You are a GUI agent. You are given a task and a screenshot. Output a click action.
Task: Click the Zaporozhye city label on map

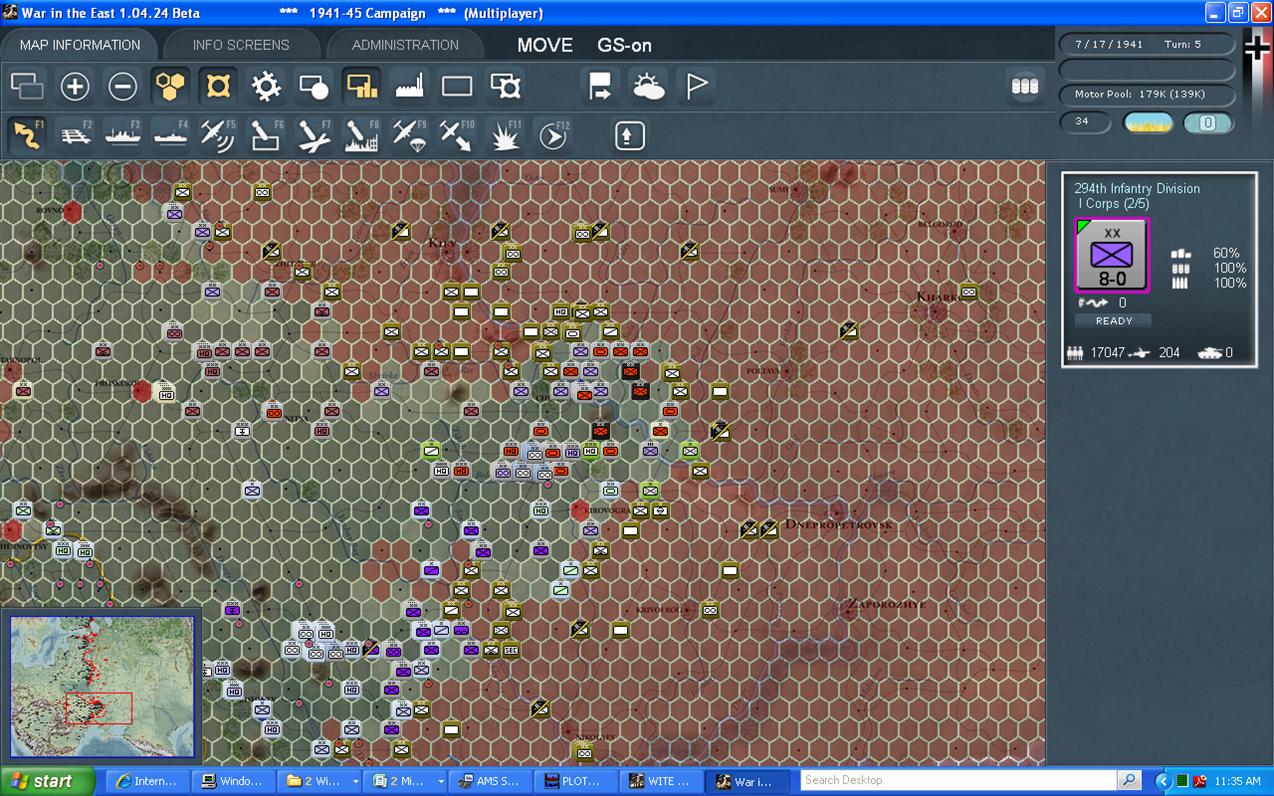886,605
